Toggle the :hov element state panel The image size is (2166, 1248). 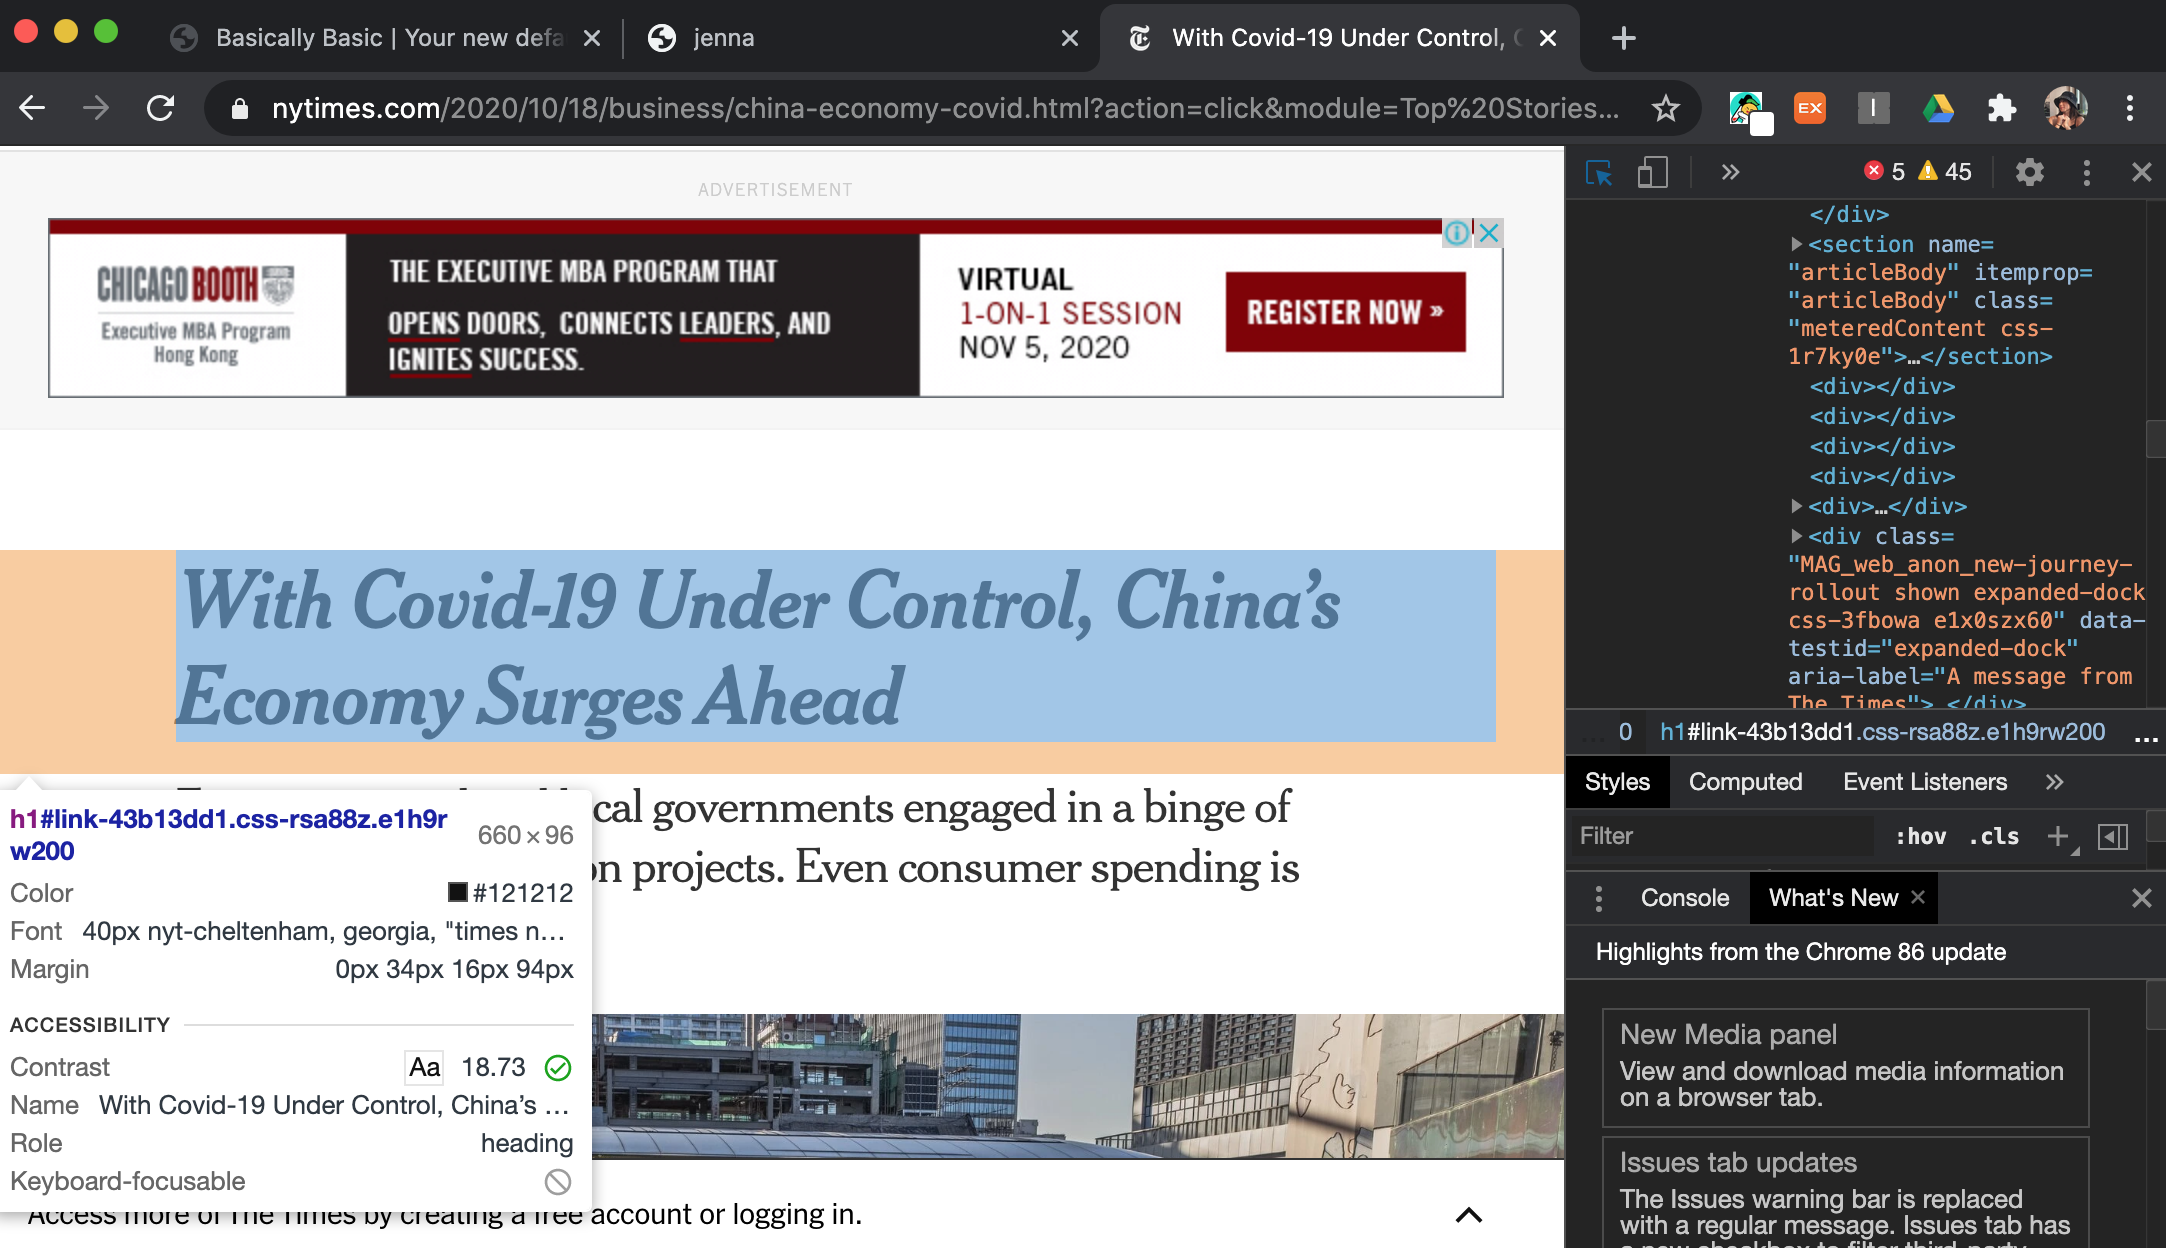[1920, 837]
